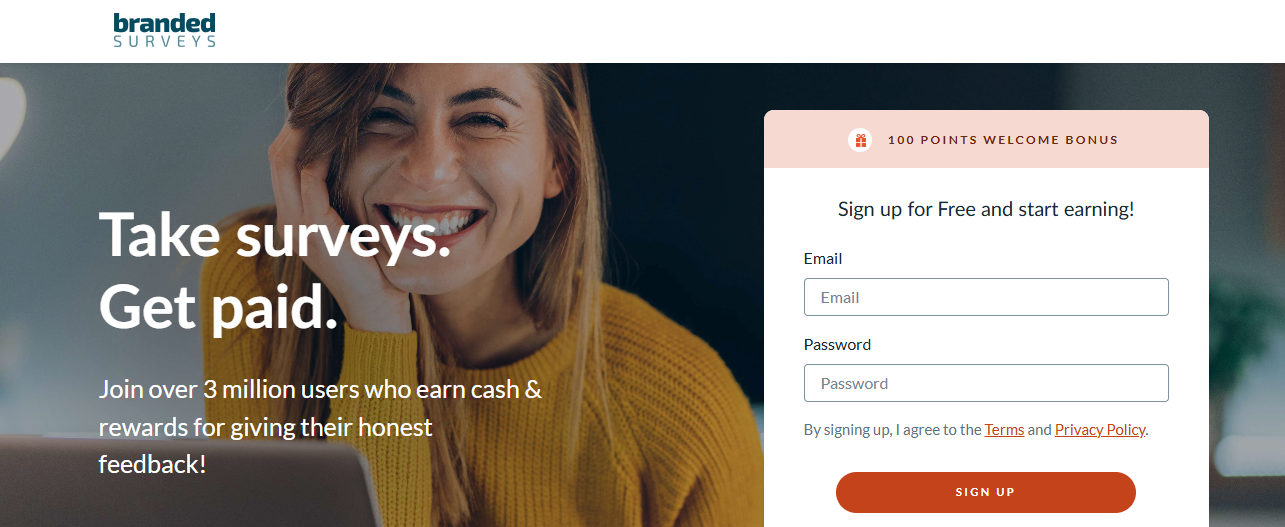Click the Sign Up button
This screenshot has width=1285, height=527.
point(986,492)
